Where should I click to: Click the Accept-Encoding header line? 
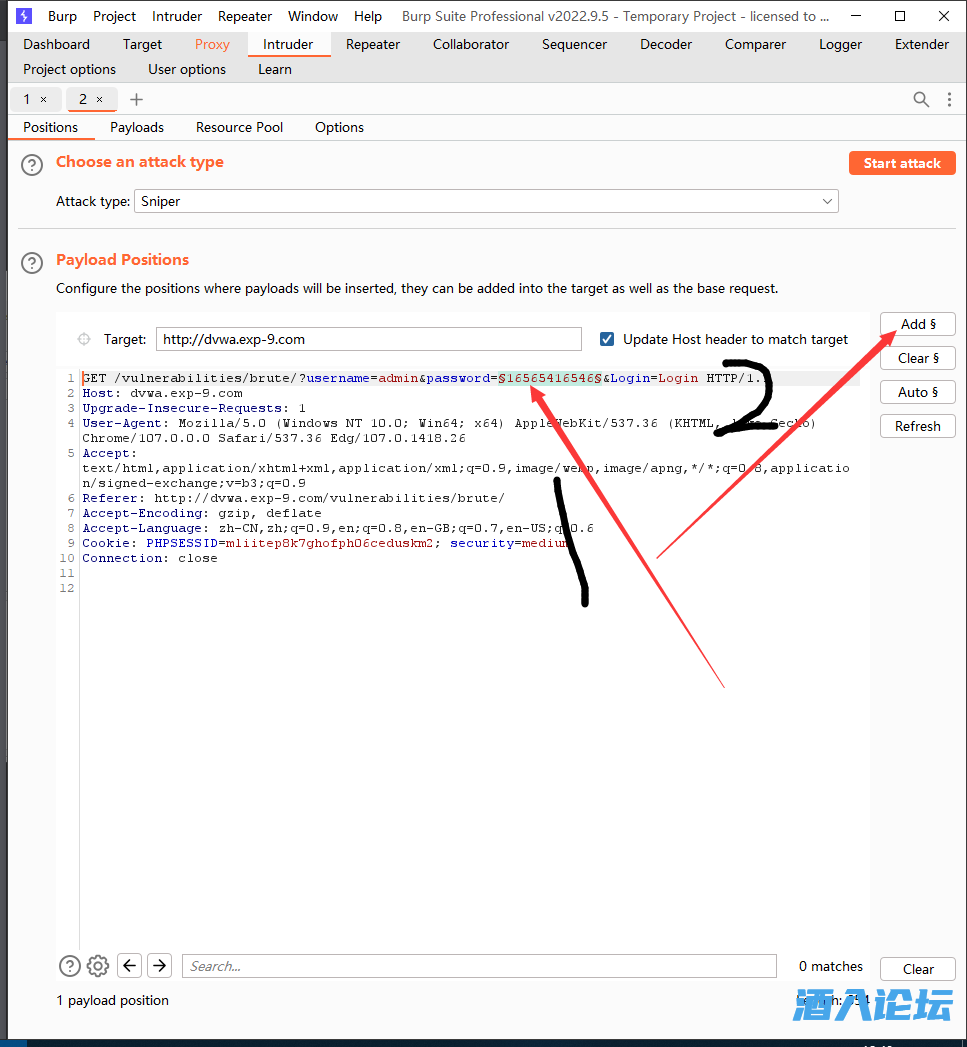click(202, 513)
